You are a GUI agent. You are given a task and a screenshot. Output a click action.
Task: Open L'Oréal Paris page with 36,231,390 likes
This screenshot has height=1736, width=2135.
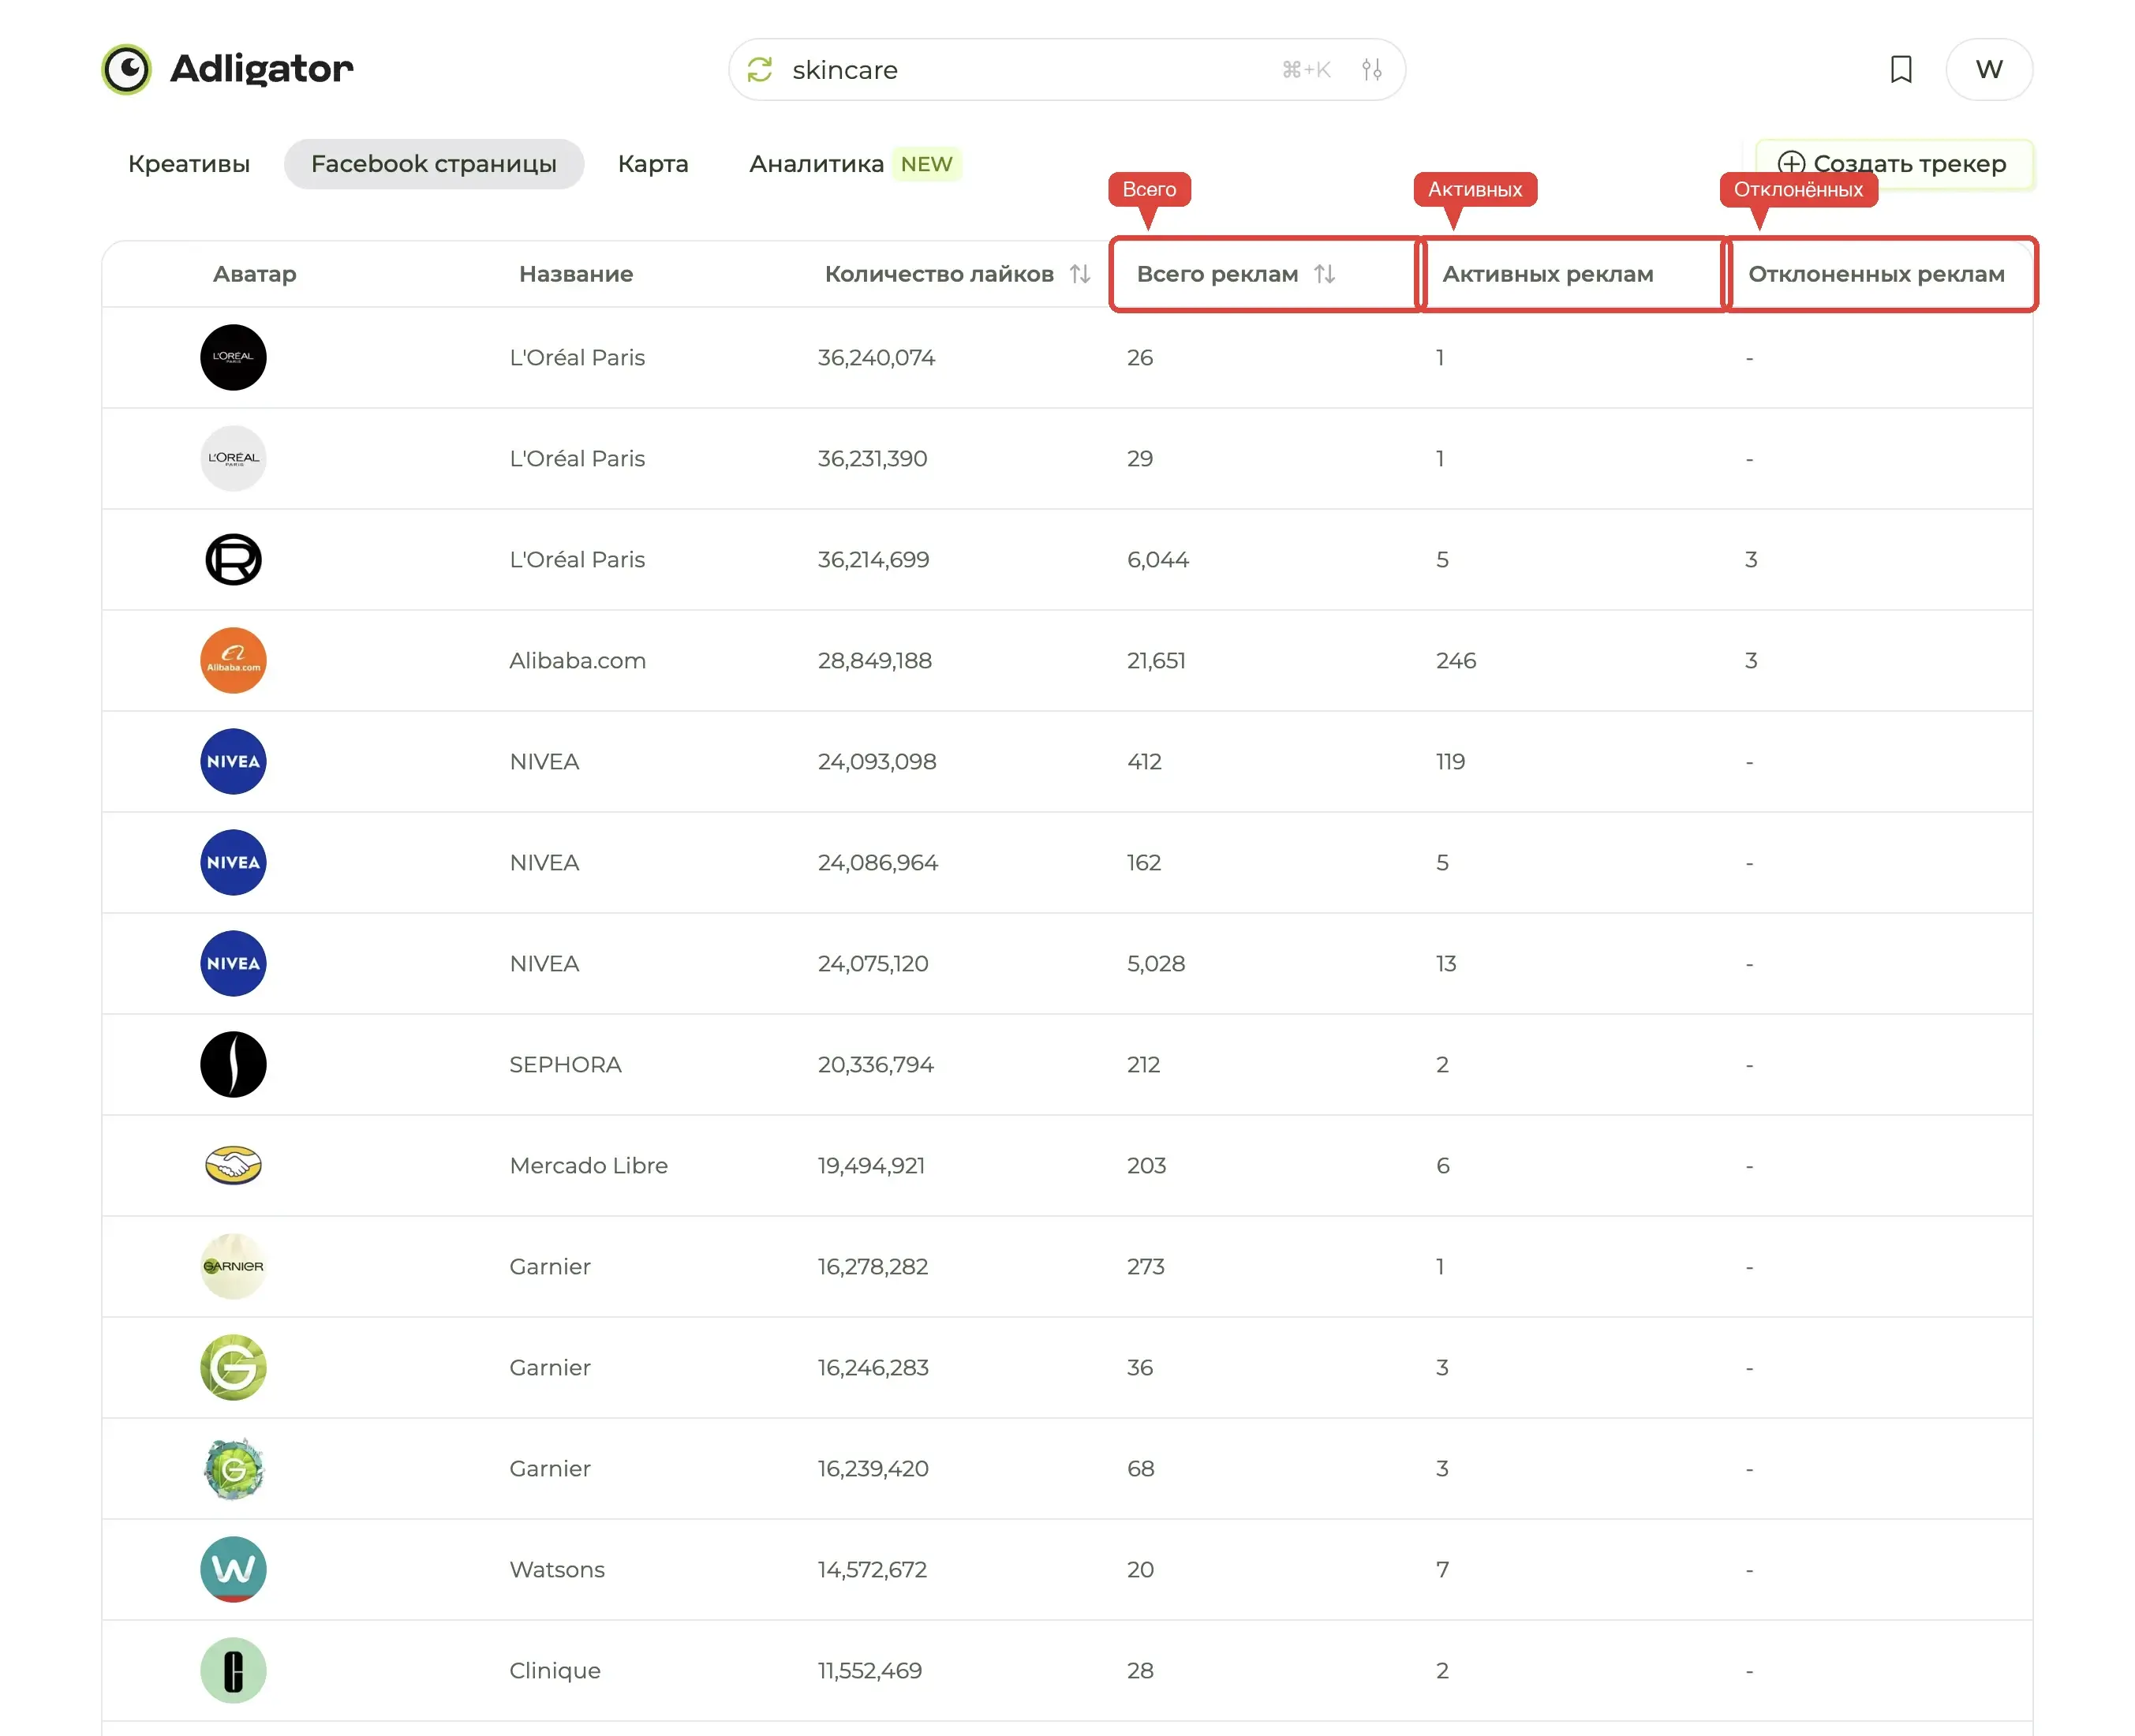[x=577, y=458]
